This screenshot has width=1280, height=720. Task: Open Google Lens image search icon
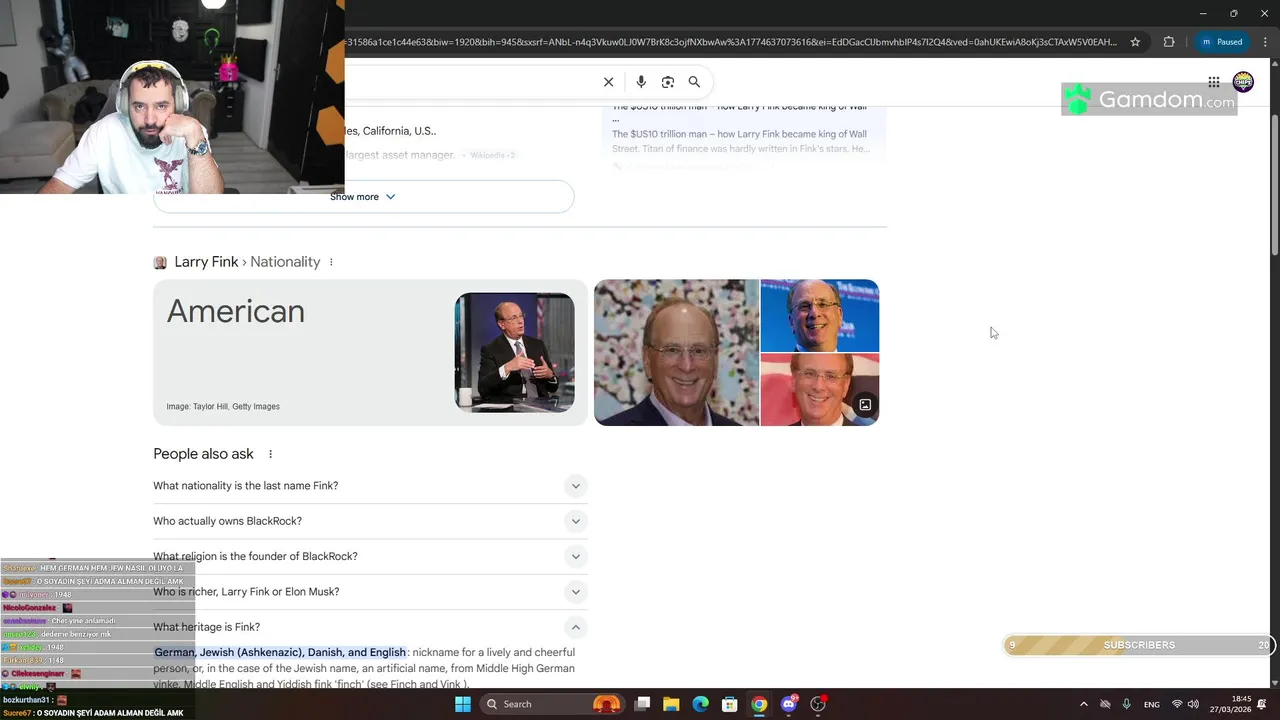(x=668, y=82)
